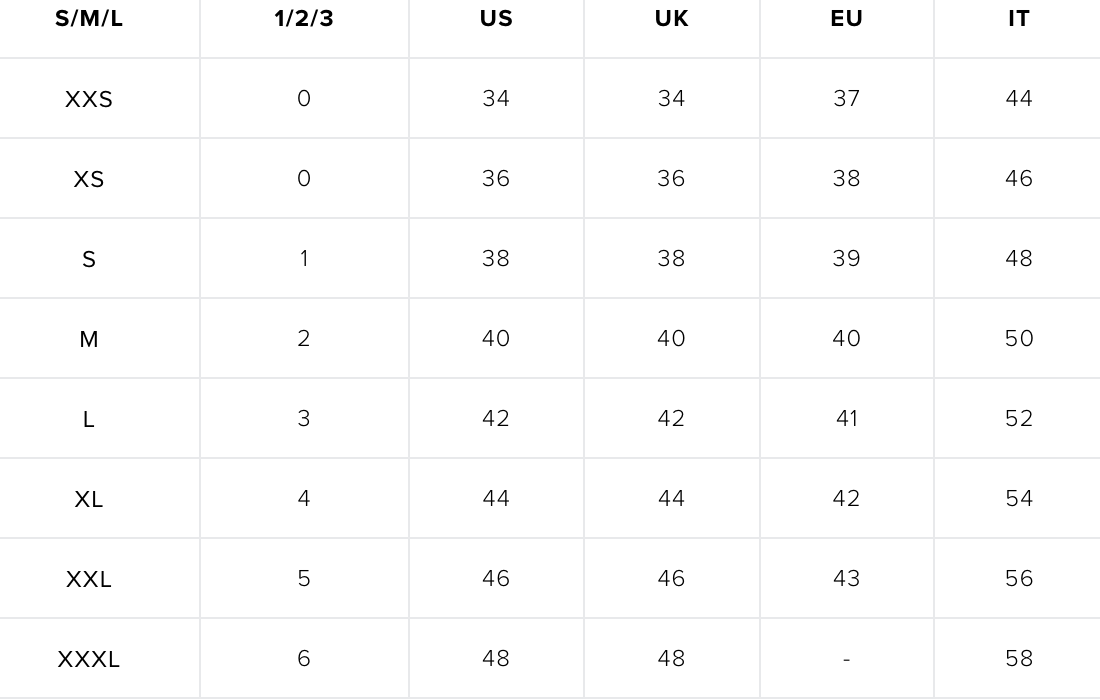Screen dimensions: 1100x700
Task: Click the S/M/L column header
Action: point(88,19)
